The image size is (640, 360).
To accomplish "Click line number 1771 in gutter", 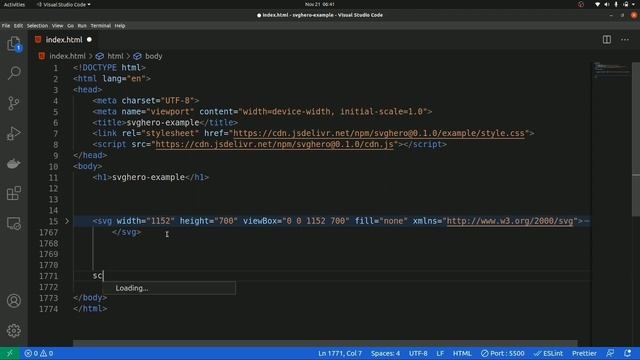I will point(49,276).
